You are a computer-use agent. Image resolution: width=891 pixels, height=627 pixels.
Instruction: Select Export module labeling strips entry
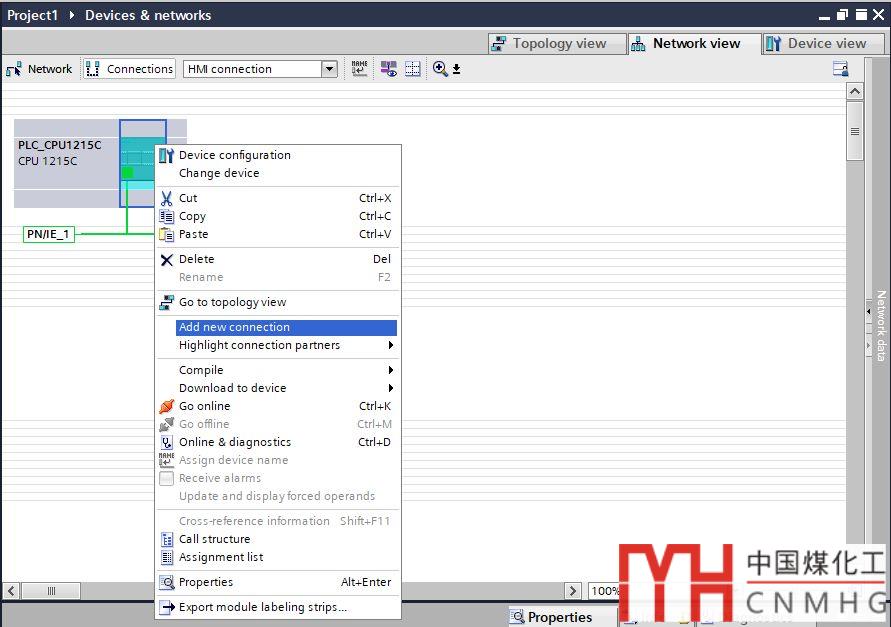pyautogui.click(x=262, y=607)
